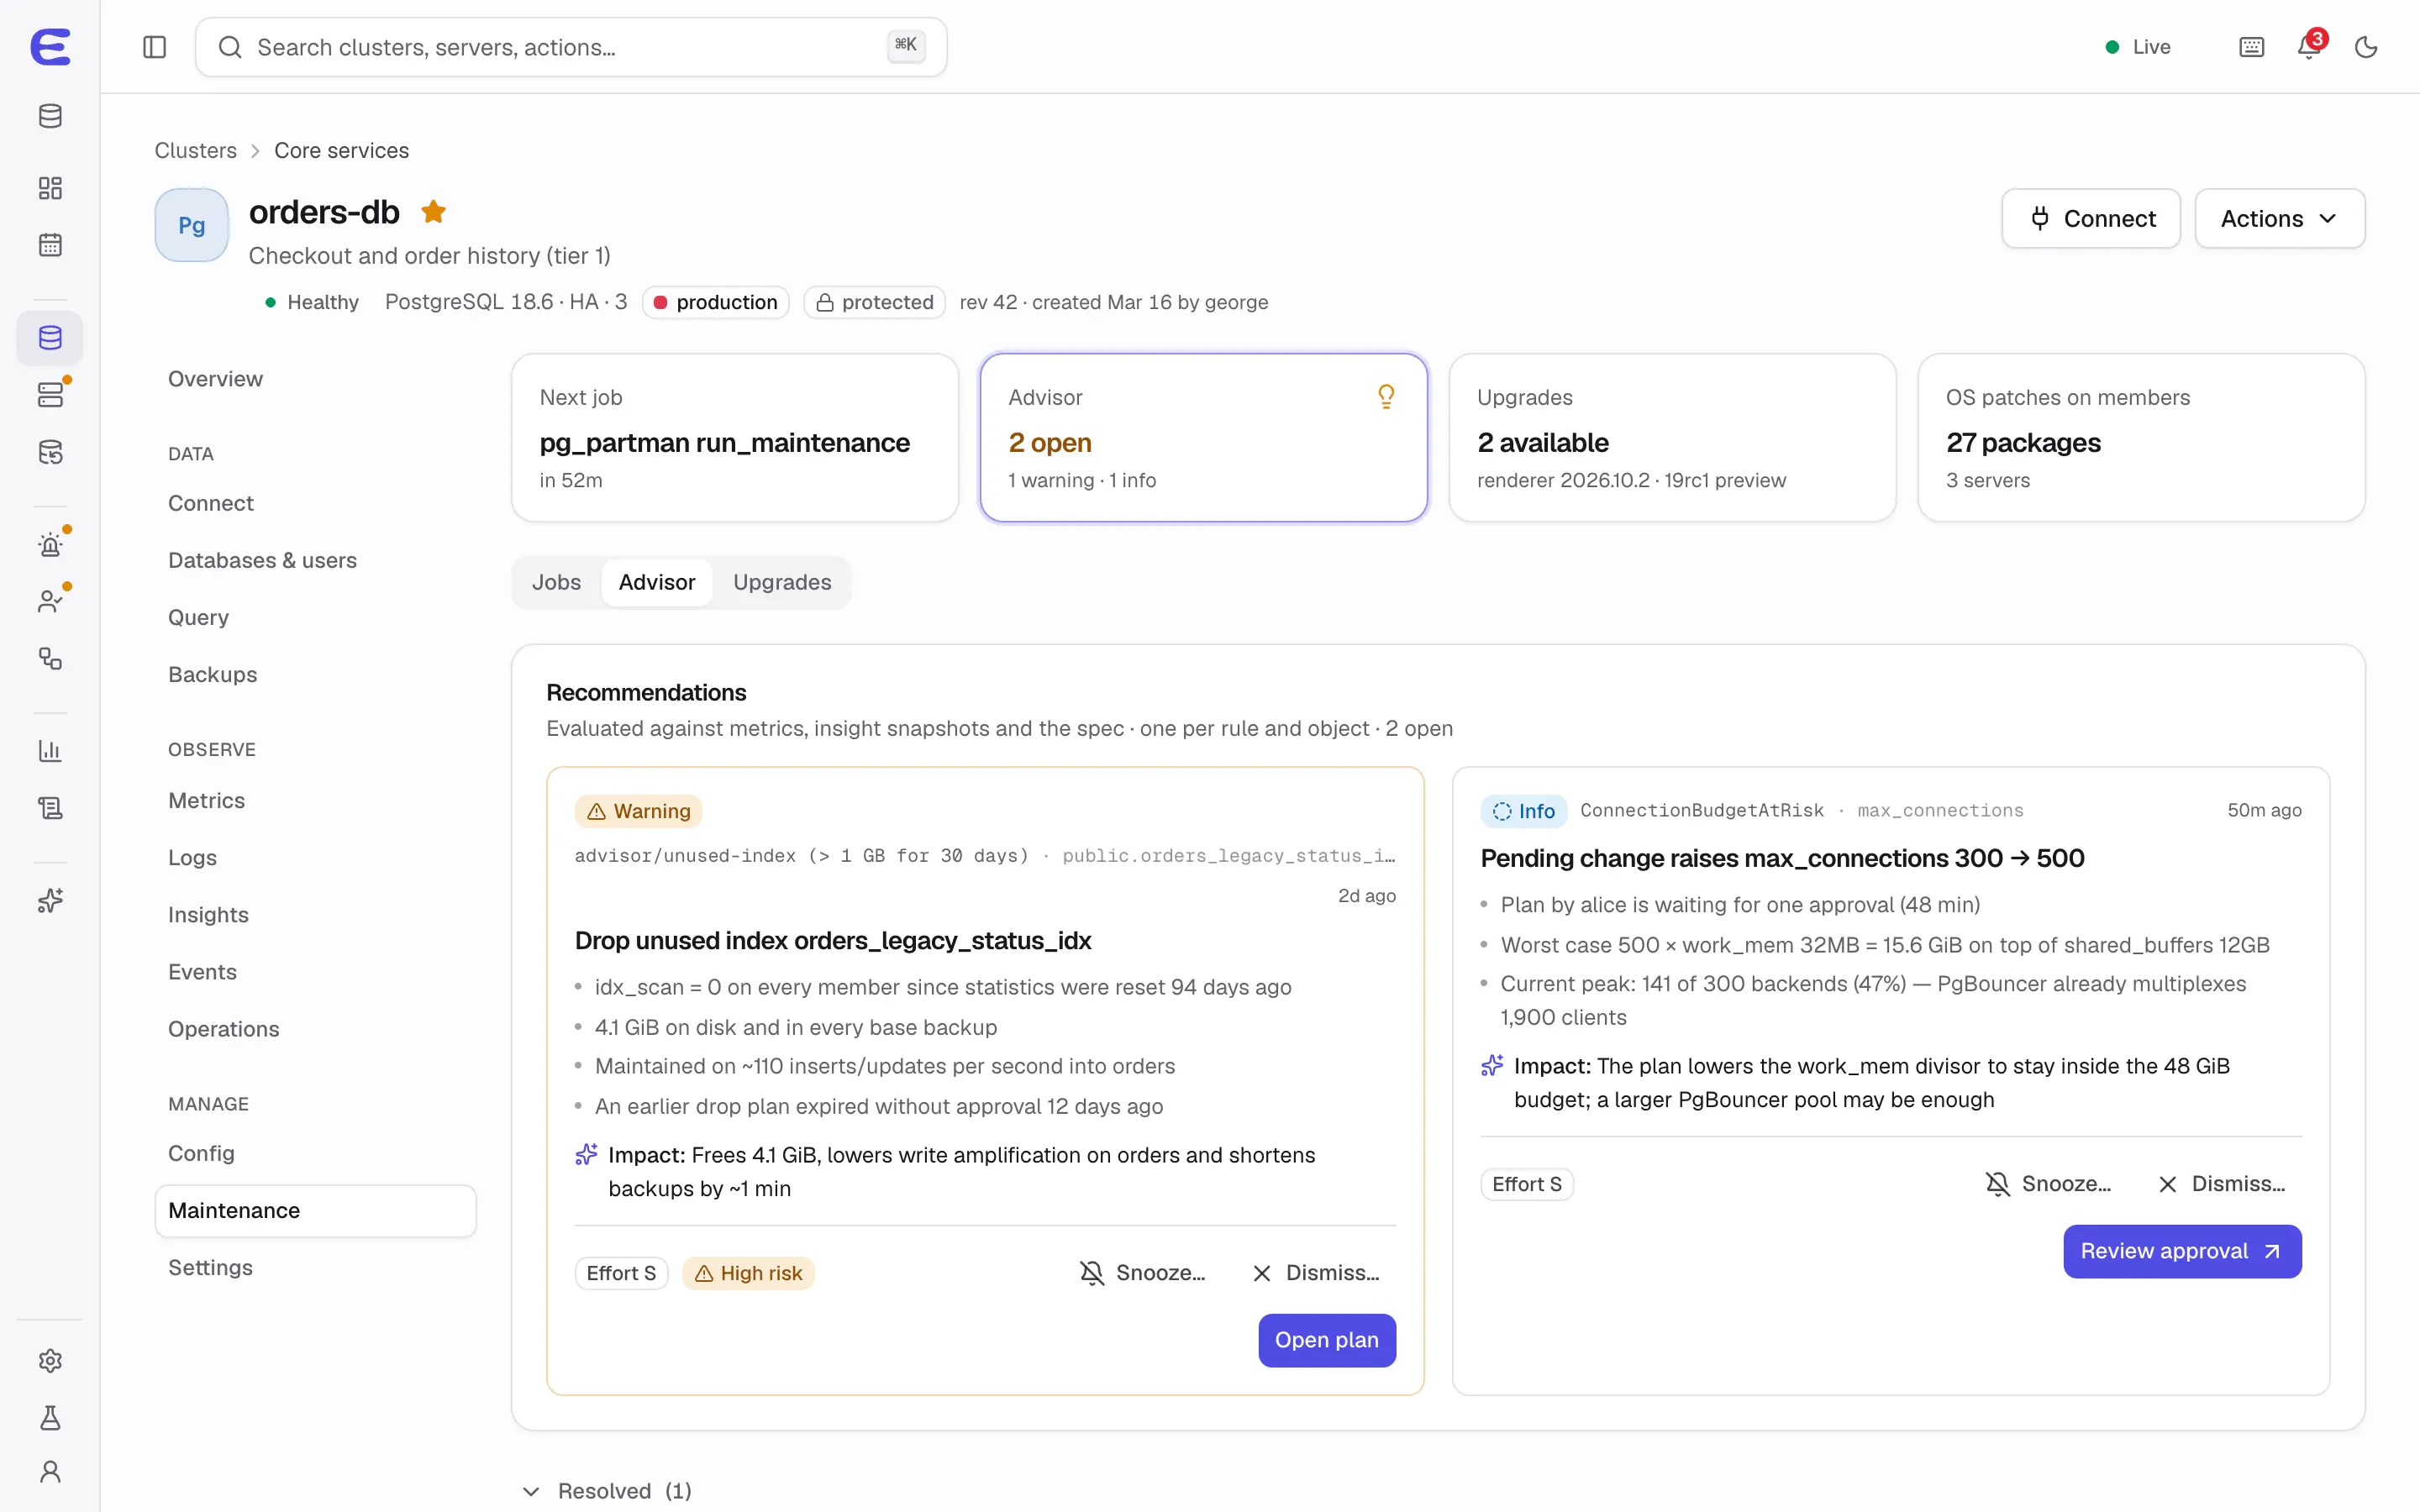Click the Live status indicator
This screenshot has width=2420, height=1512.
(x=2138, y=47)
